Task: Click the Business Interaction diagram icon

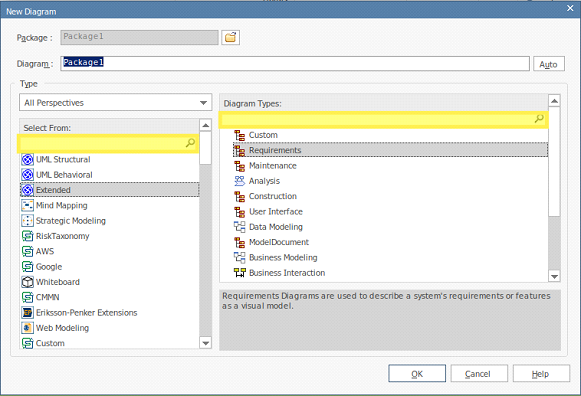Action: 240,273
